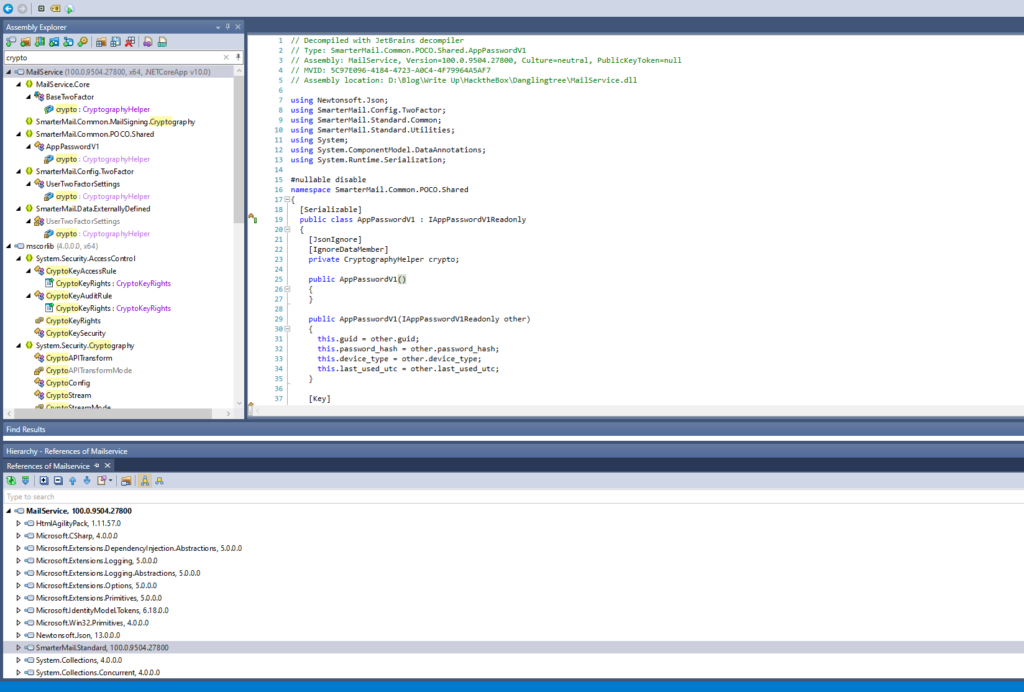Select CryptoStream in the assembly tree

tap(68, 395)
